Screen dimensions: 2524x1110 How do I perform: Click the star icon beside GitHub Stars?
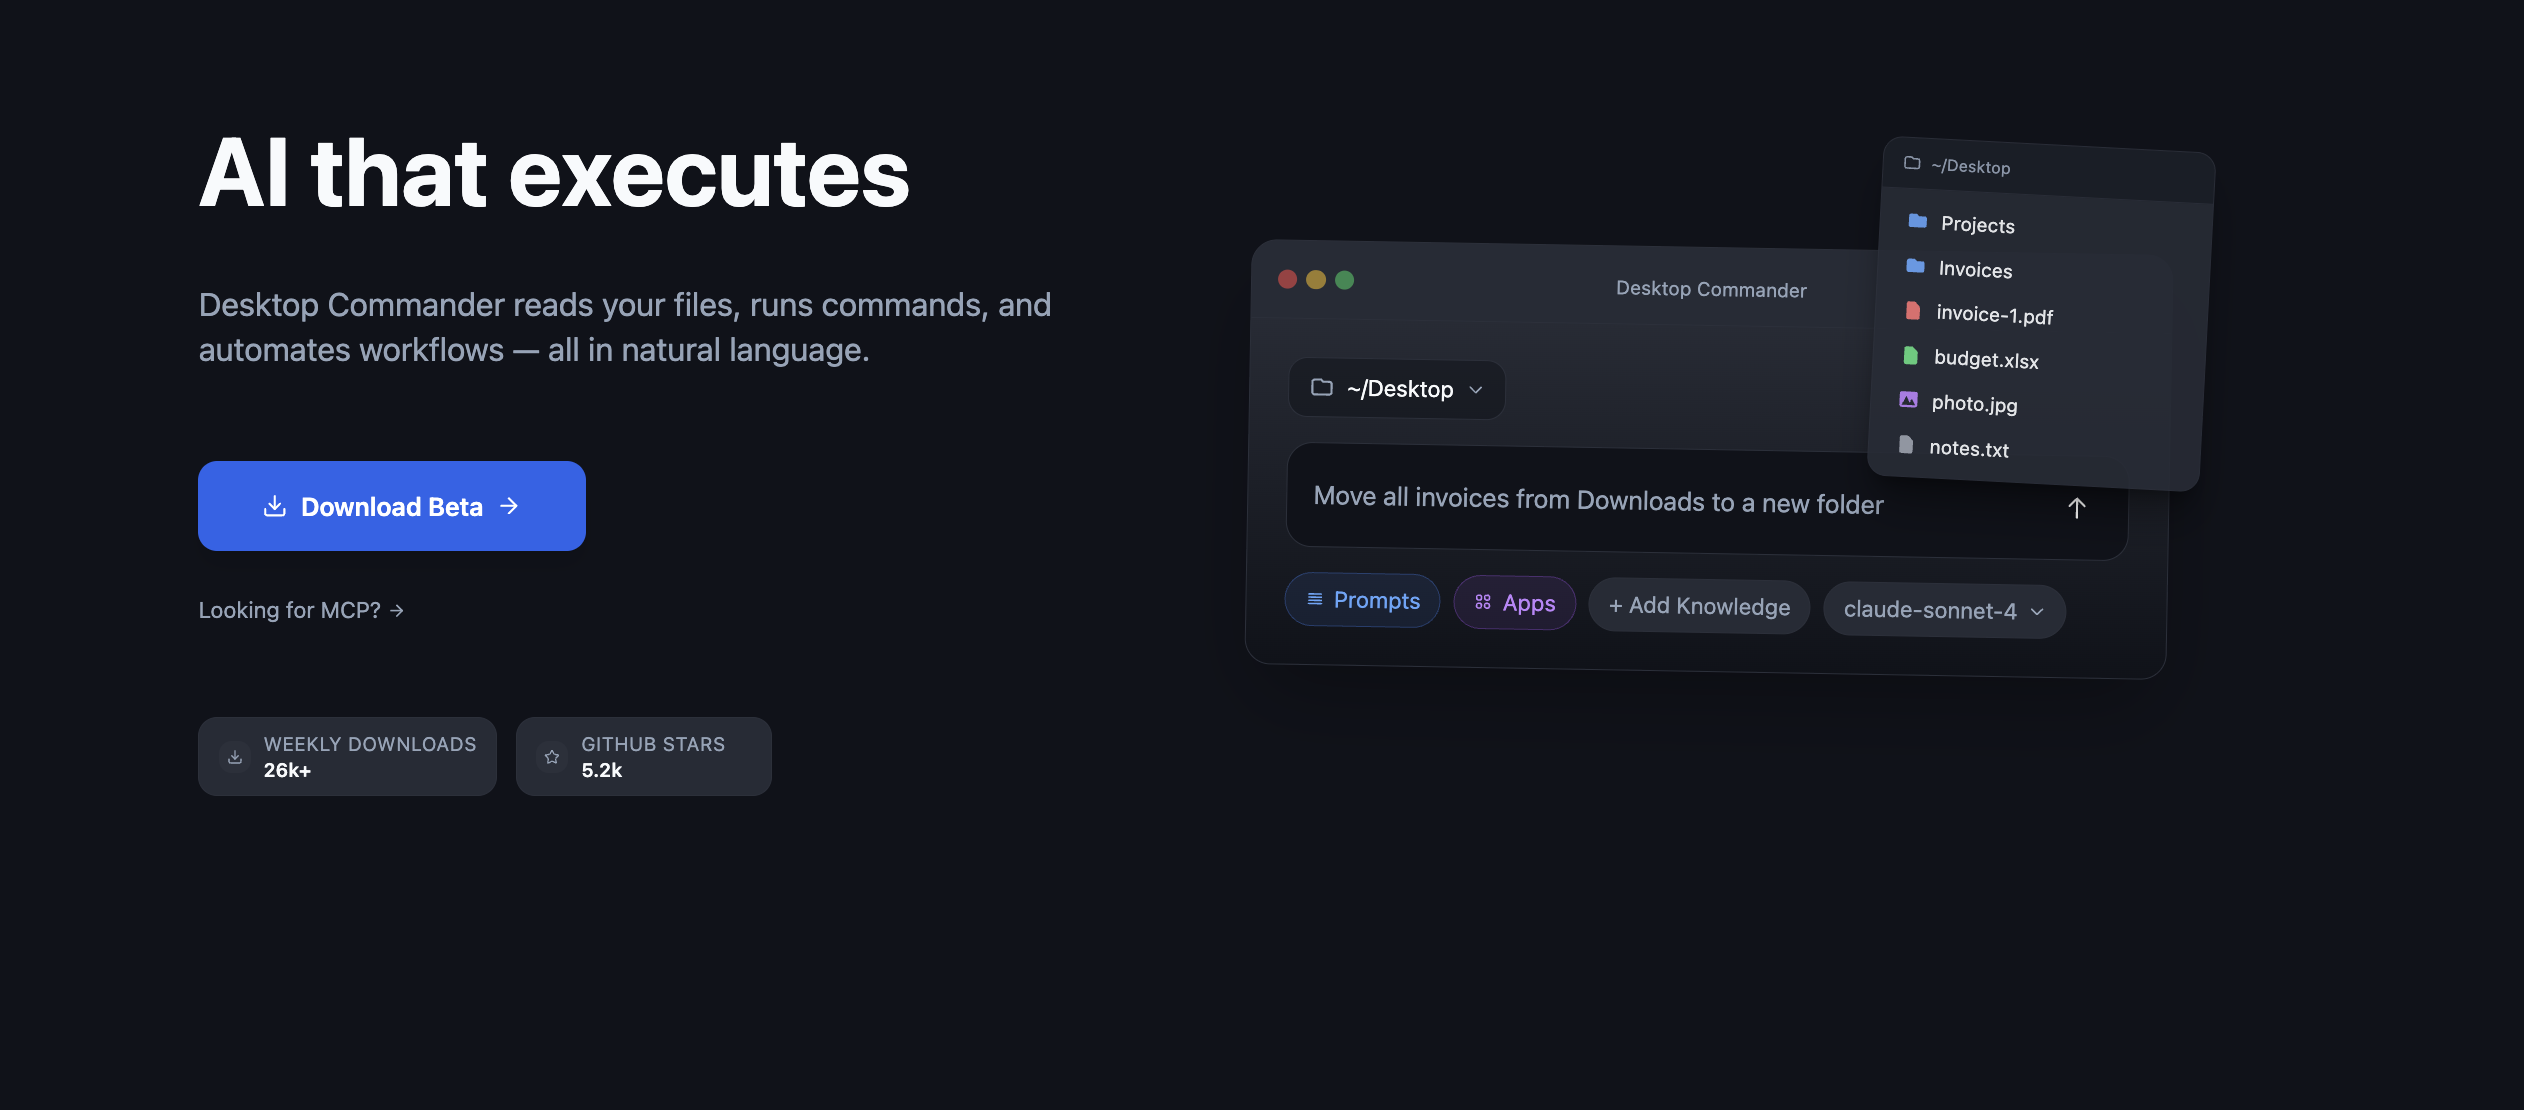[x=552, y=757]
